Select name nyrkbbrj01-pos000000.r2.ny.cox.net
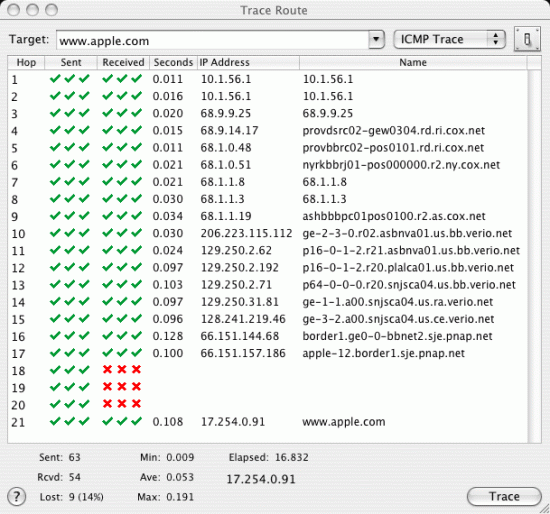 (x=401, y=165)
